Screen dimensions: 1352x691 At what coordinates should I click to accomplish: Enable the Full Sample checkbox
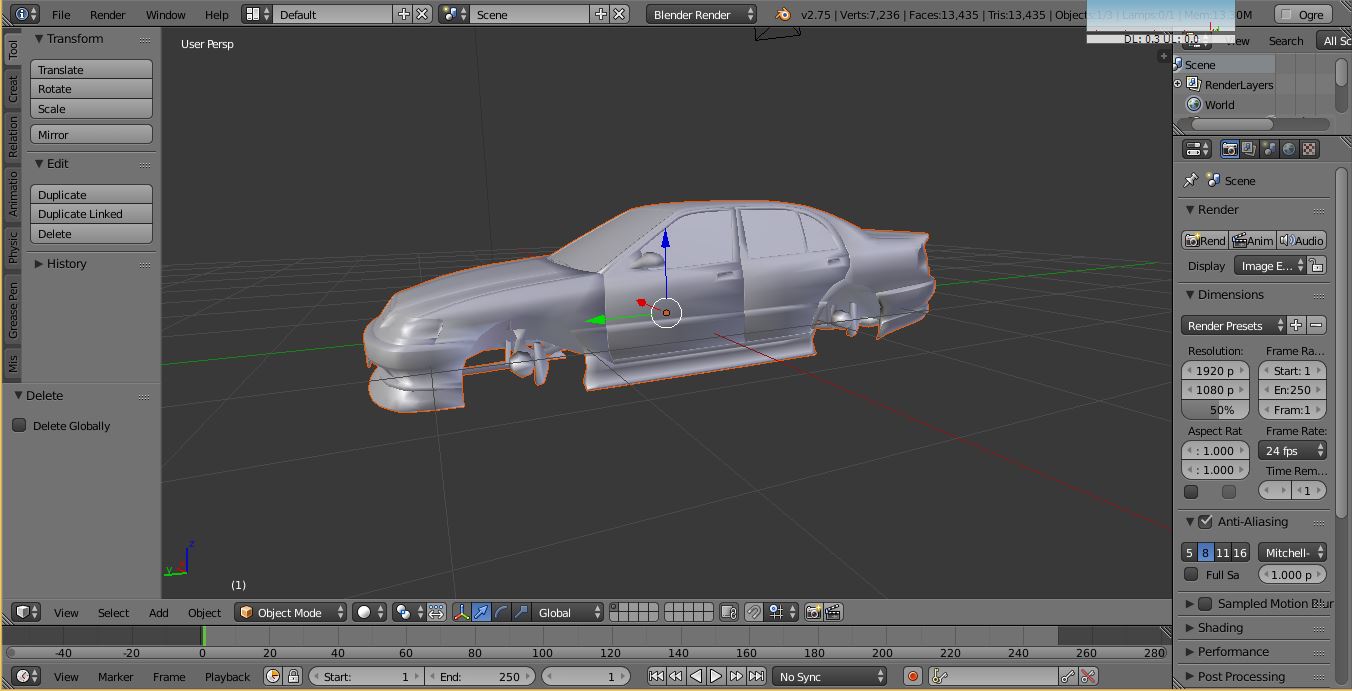(1191, 574)
